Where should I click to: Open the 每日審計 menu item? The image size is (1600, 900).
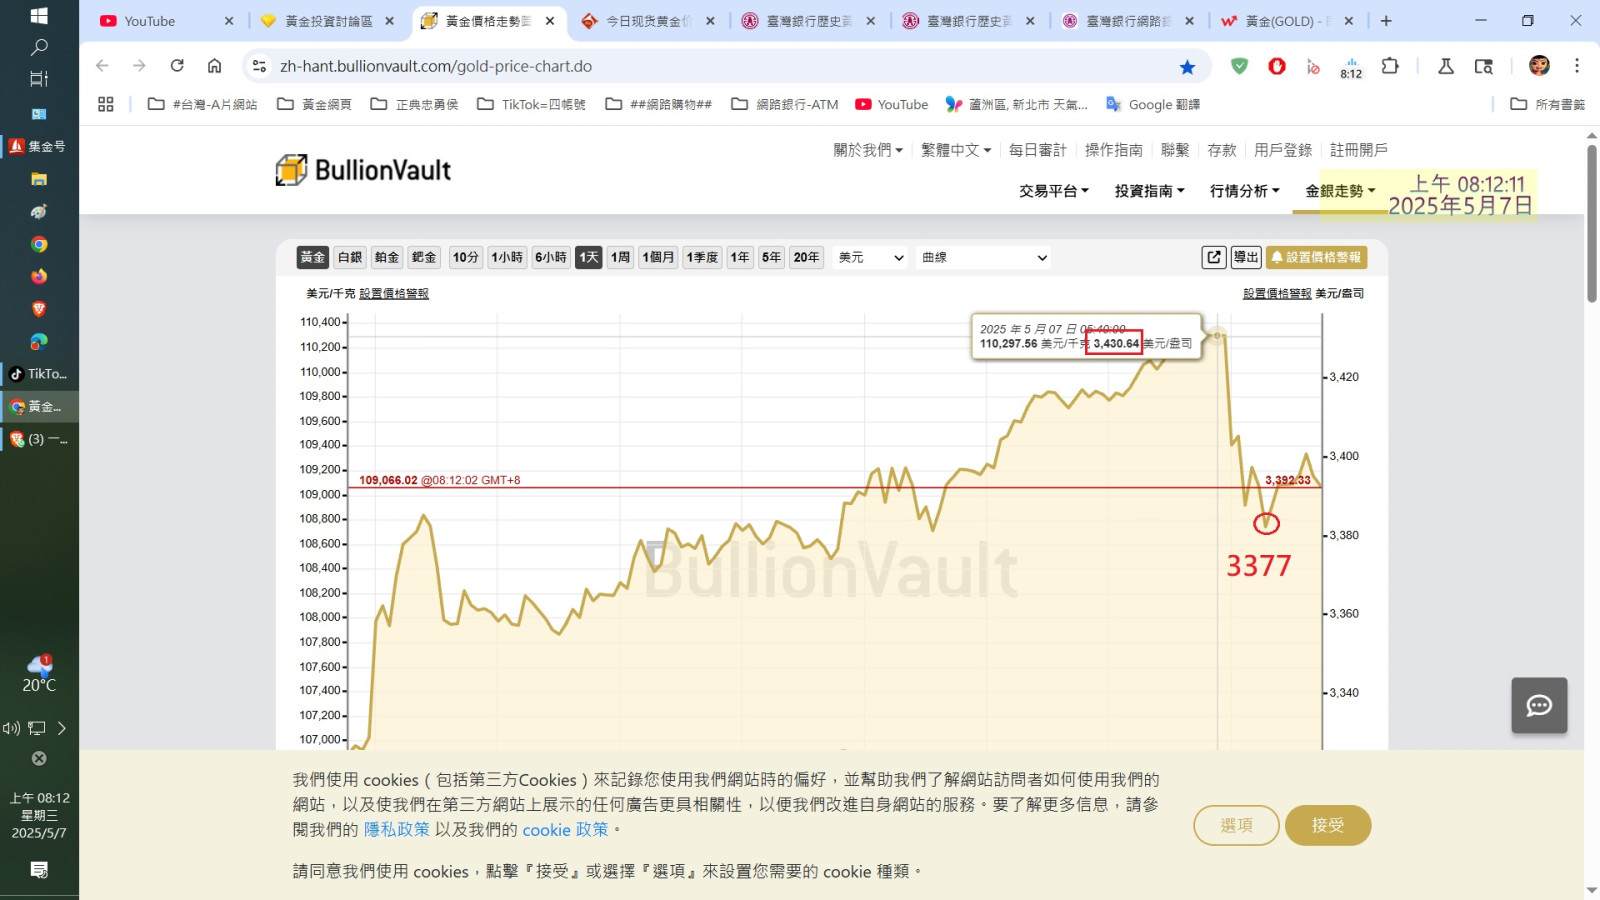coord(1038,150)
